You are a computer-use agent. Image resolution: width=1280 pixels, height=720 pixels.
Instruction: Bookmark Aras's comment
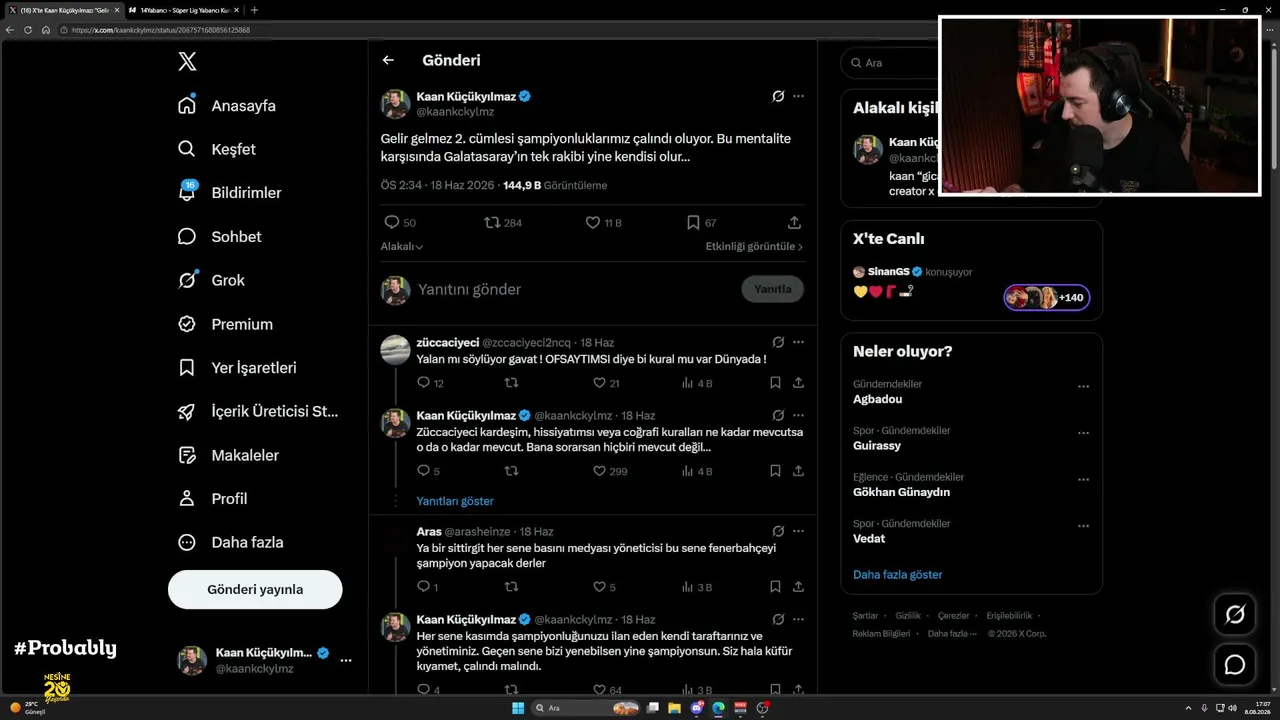point(775,587)
